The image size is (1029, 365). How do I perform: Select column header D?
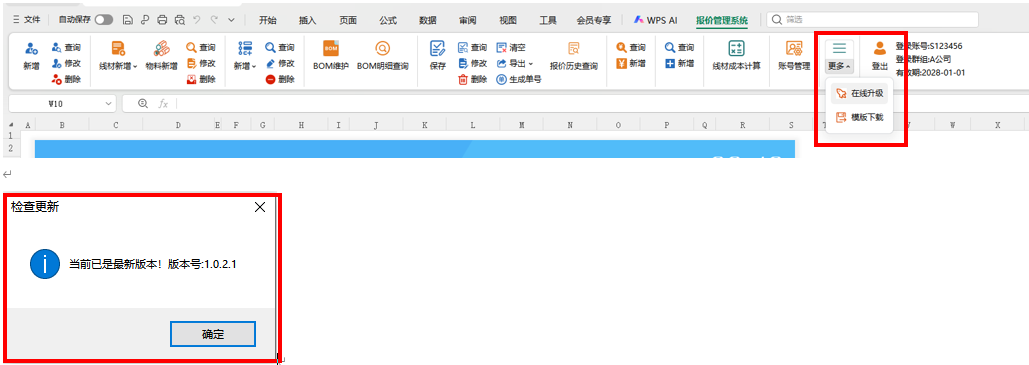point(178,124)
